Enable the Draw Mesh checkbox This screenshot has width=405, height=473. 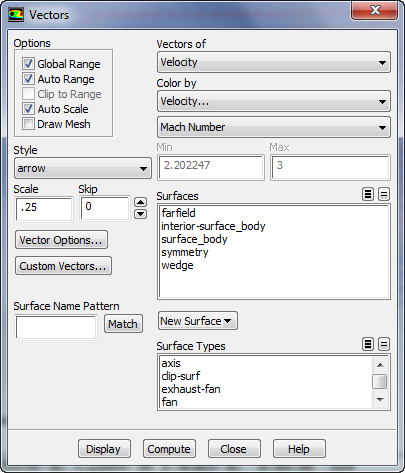(x=28, y=124)
